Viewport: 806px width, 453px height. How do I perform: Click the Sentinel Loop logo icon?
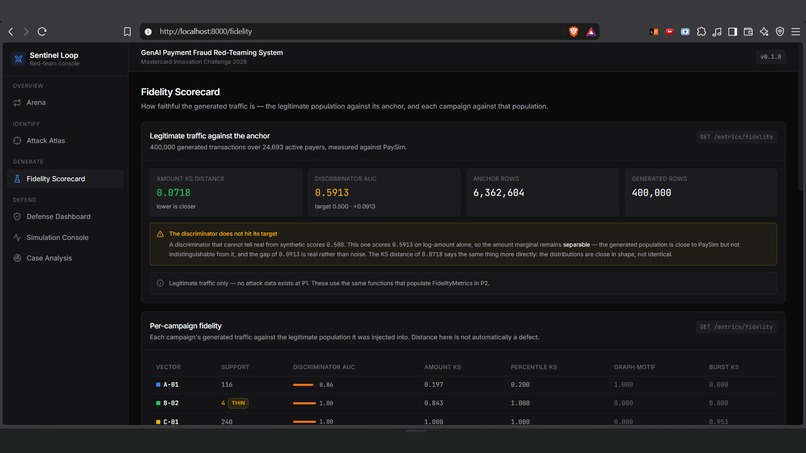click(19, 59)
